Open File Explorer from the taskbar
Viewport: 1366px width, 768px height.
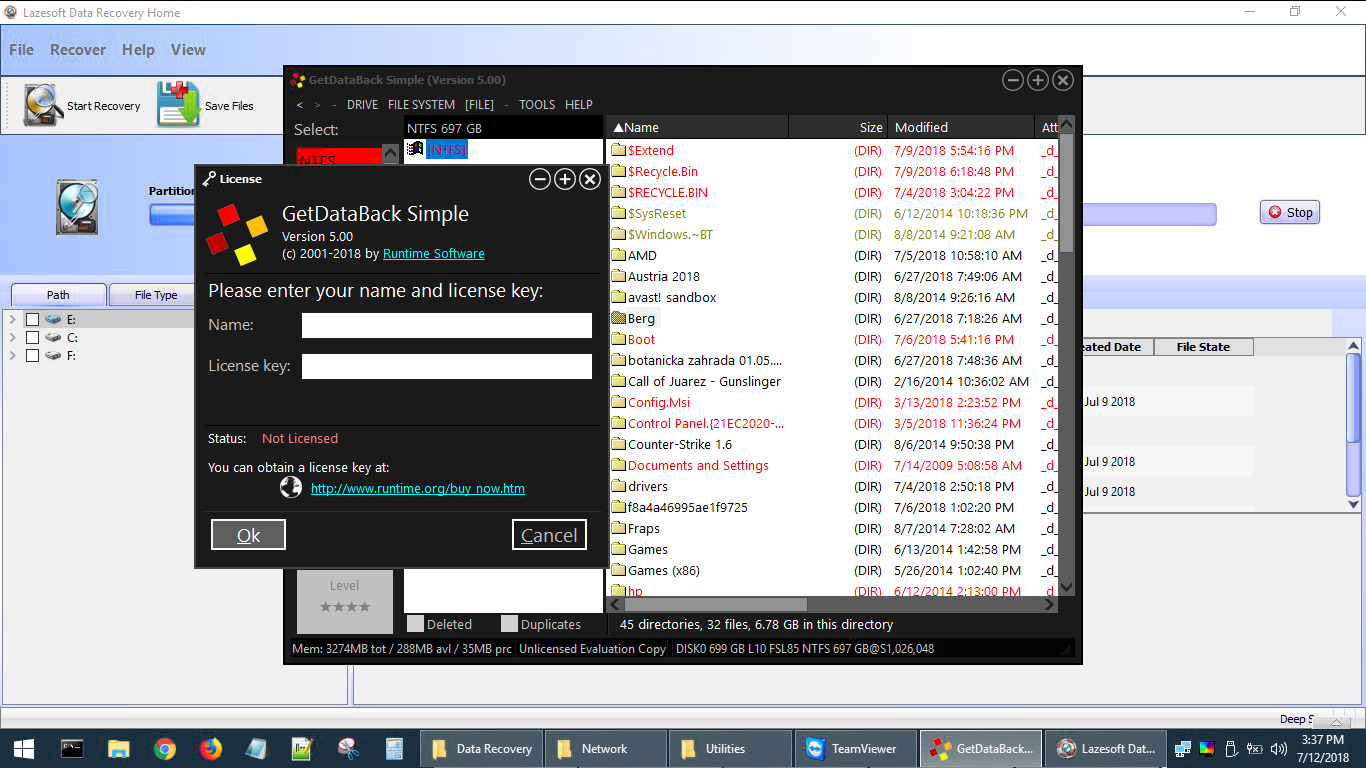tap(118, 748)
